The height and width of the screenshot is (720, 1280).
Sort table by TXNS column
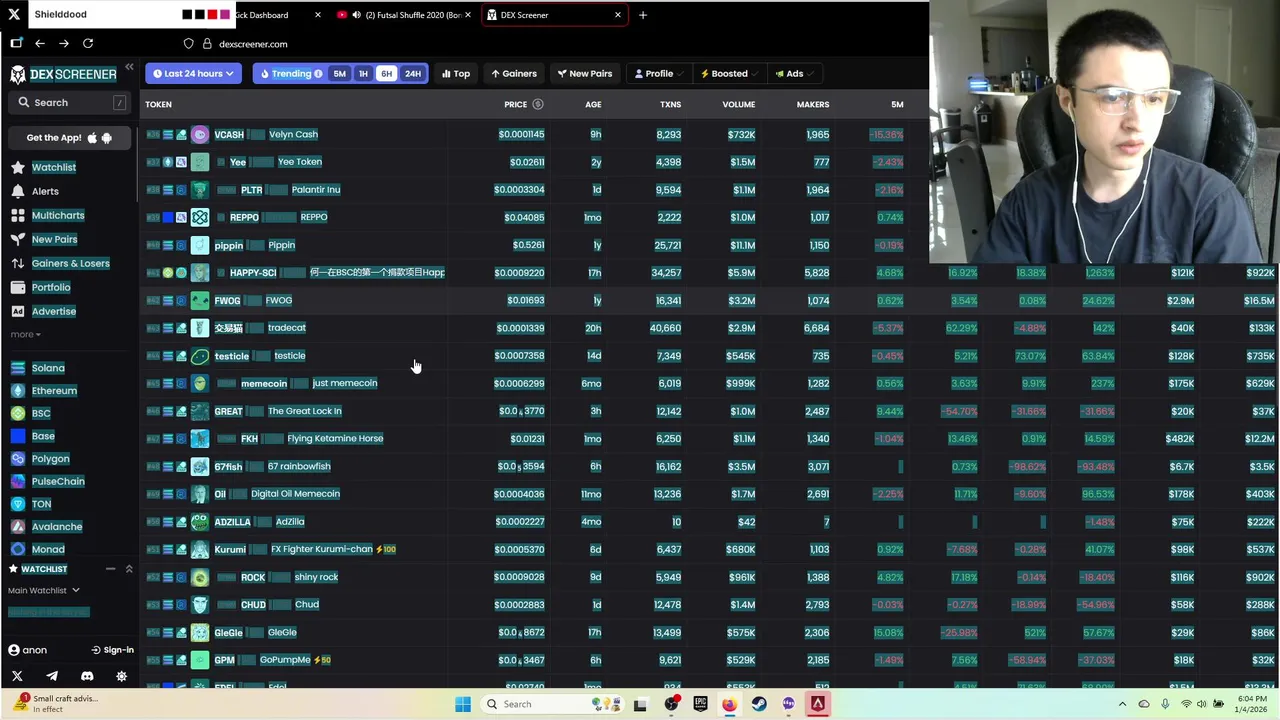click(x=670, y=104)
